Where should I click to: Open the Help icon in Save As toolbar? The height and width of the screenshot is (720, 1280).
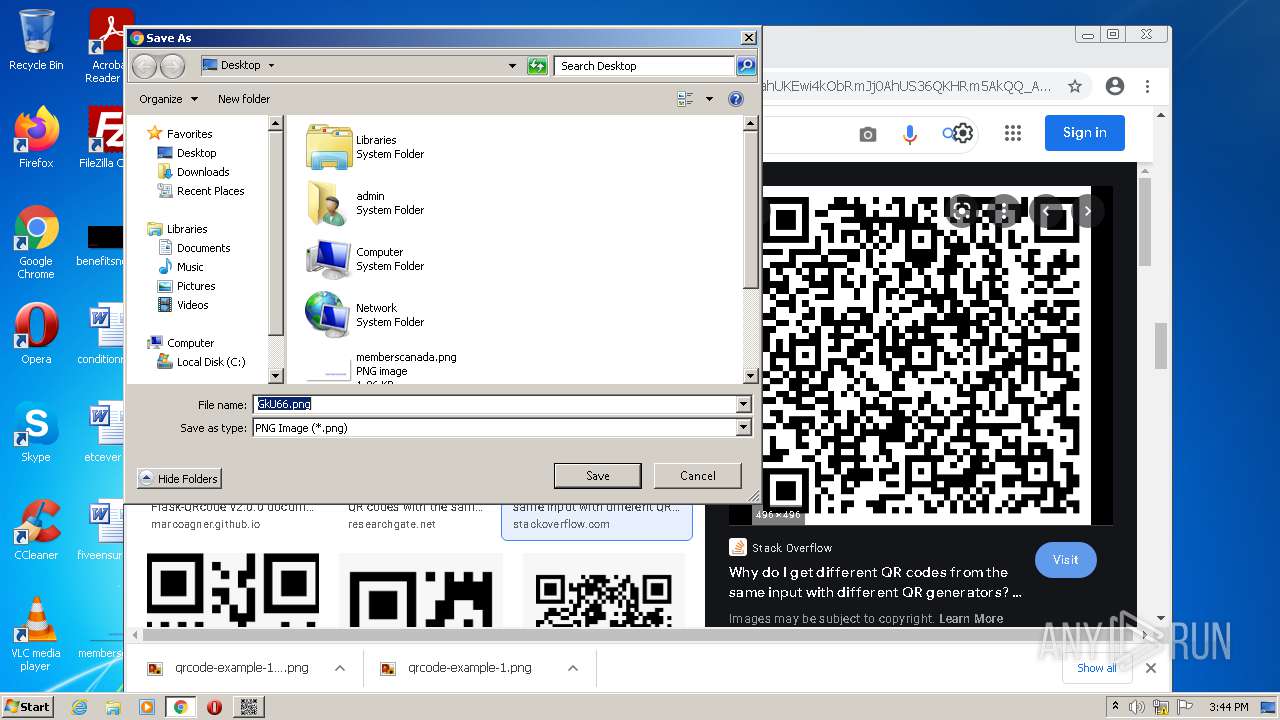coord(736,99)
